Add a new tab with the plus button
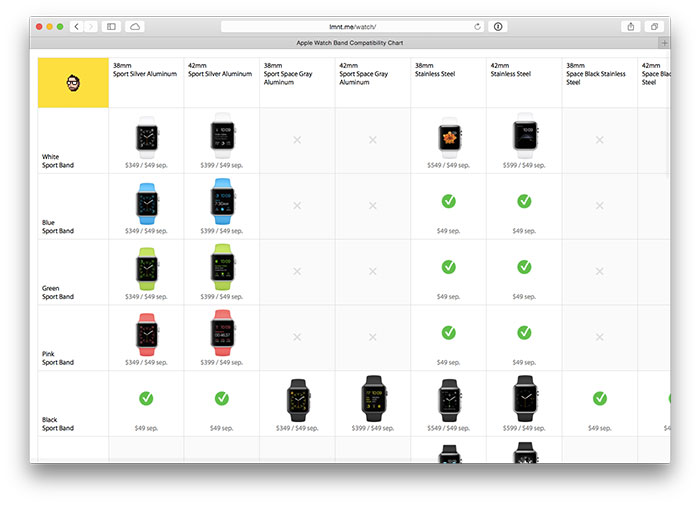This screenshot has width=700, height=505. click(664, 43)
